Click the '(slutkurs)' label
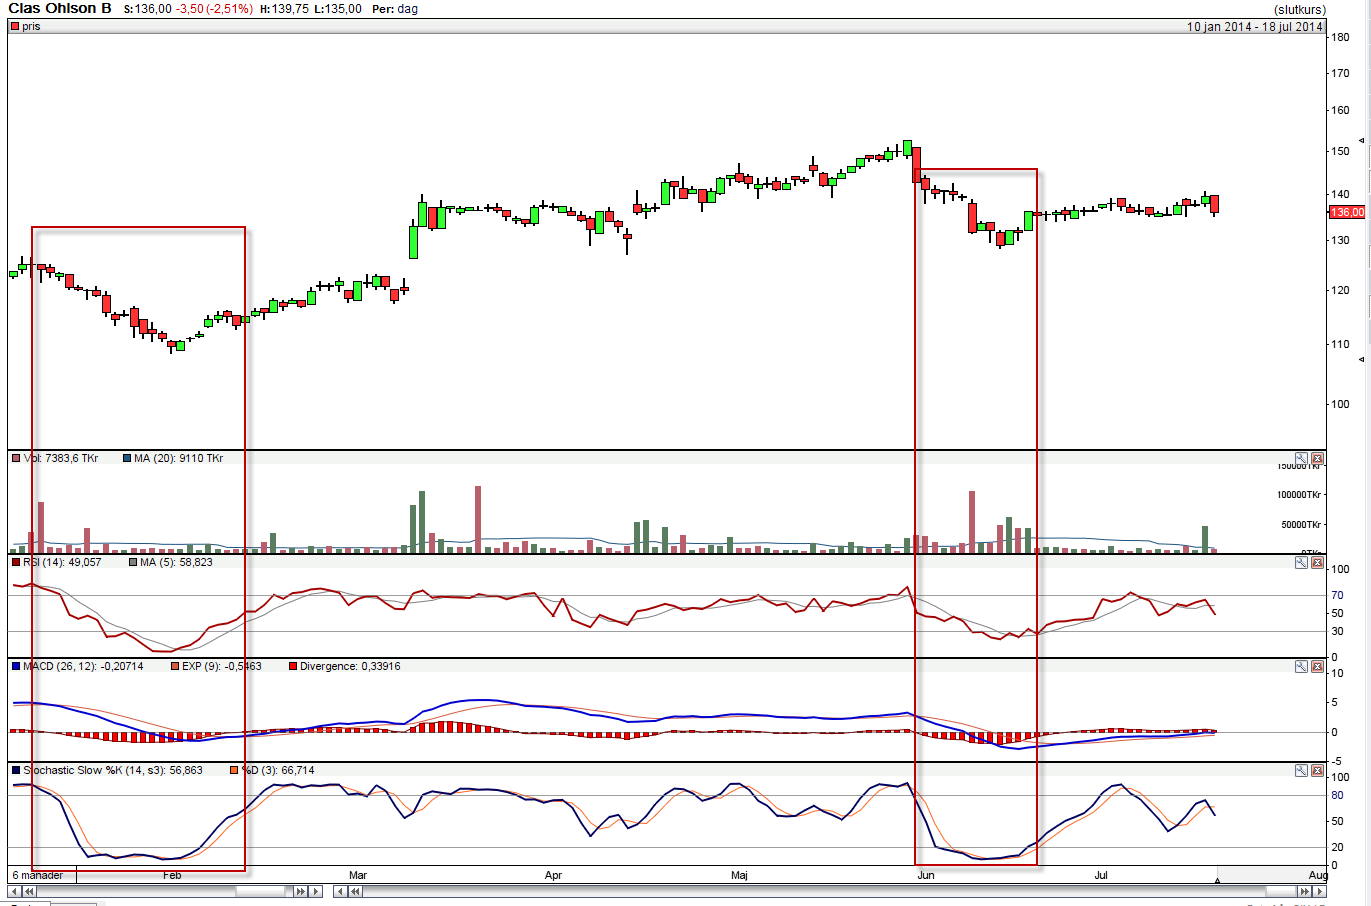This screenshot has width=1371, height=906. 1300,10
